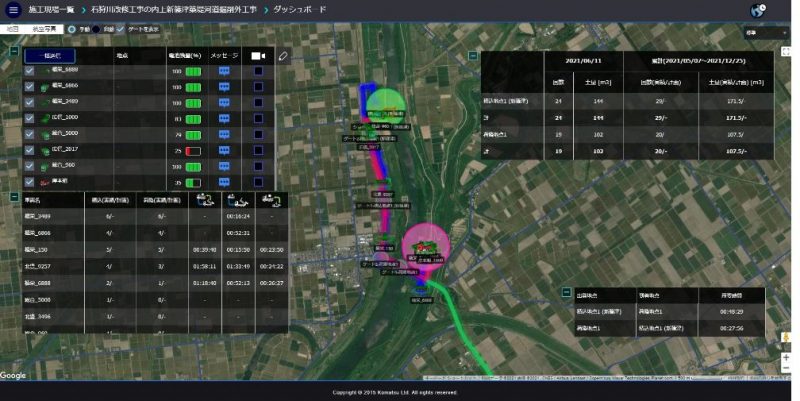Collapse the vehicle battery list panel
Image resolution: width=800 pixels, height=401 pixels.
click(x=14, y=51)
